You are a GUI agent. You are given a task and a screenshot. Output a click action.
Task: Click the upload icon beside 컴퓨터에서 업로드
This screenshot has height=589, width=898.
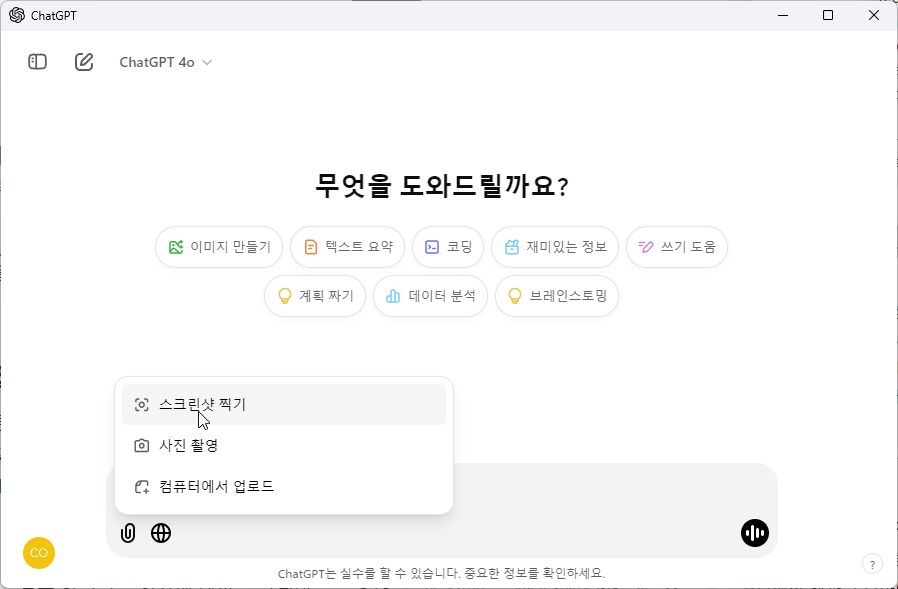tap(141, 486)
